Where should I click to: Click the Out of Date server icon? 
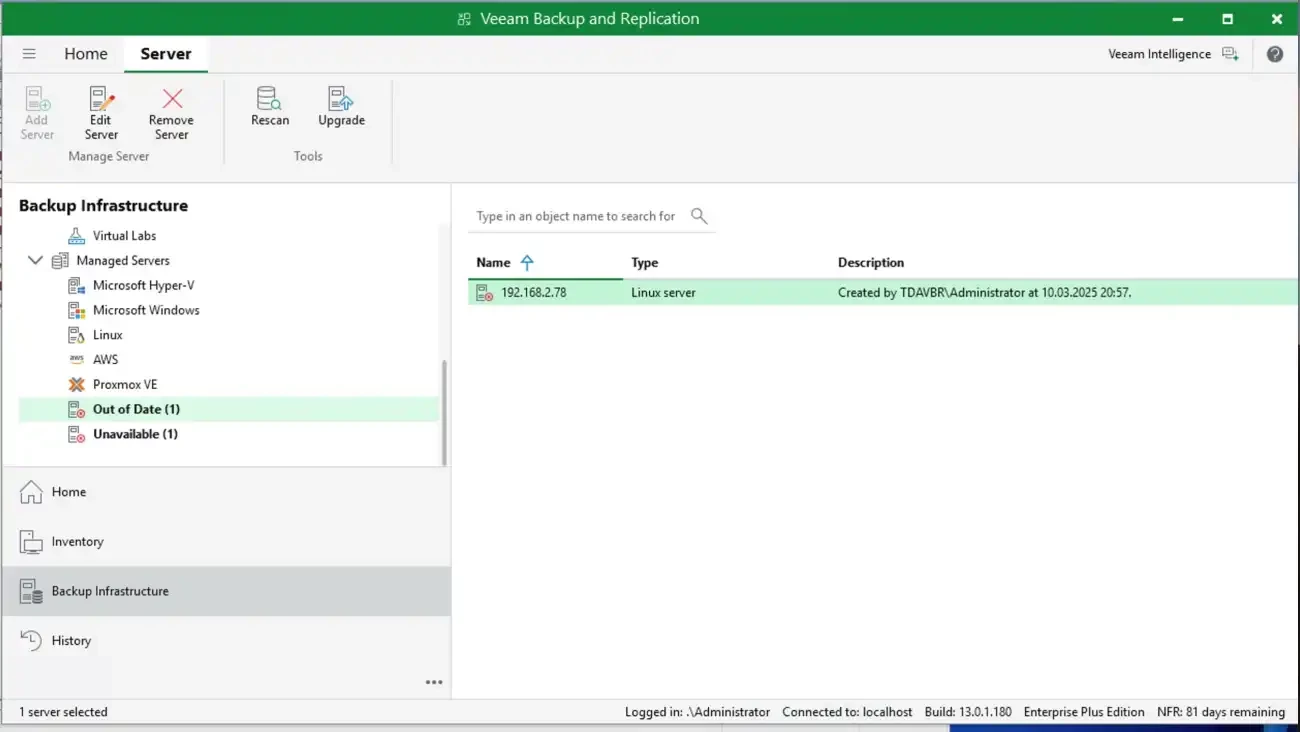pos(76,410)
